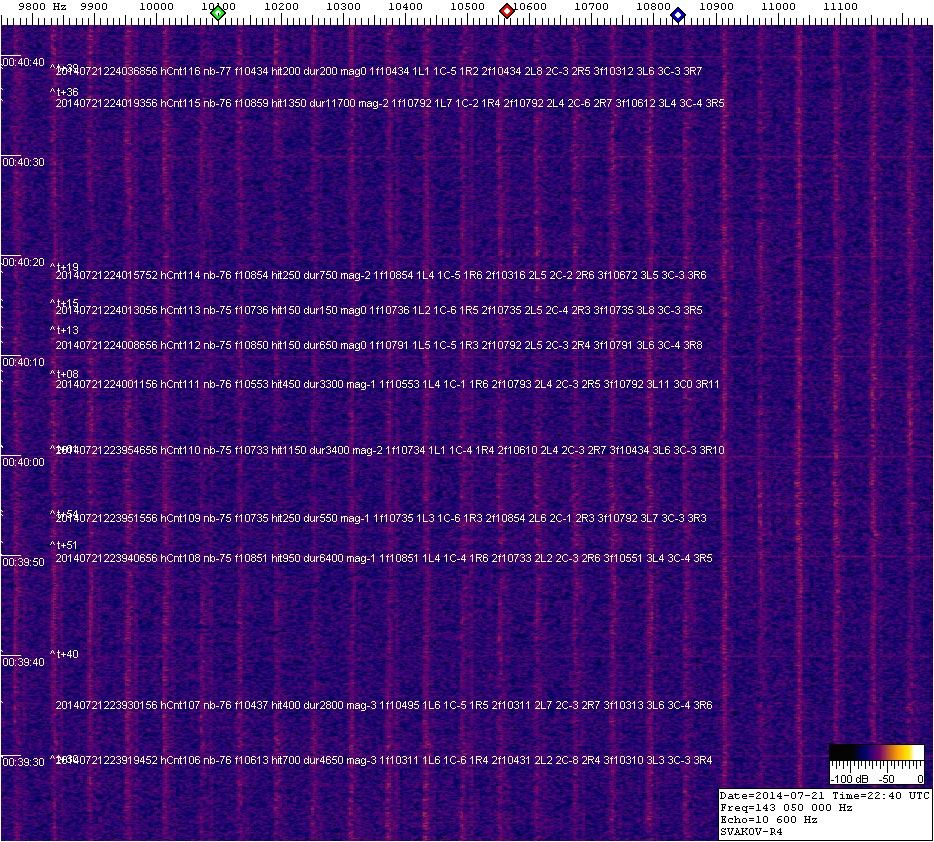The height and width of the screenshot is (842, 934).
Task: Select the hCnt111 detection log entry
Action: coord(387,385)
